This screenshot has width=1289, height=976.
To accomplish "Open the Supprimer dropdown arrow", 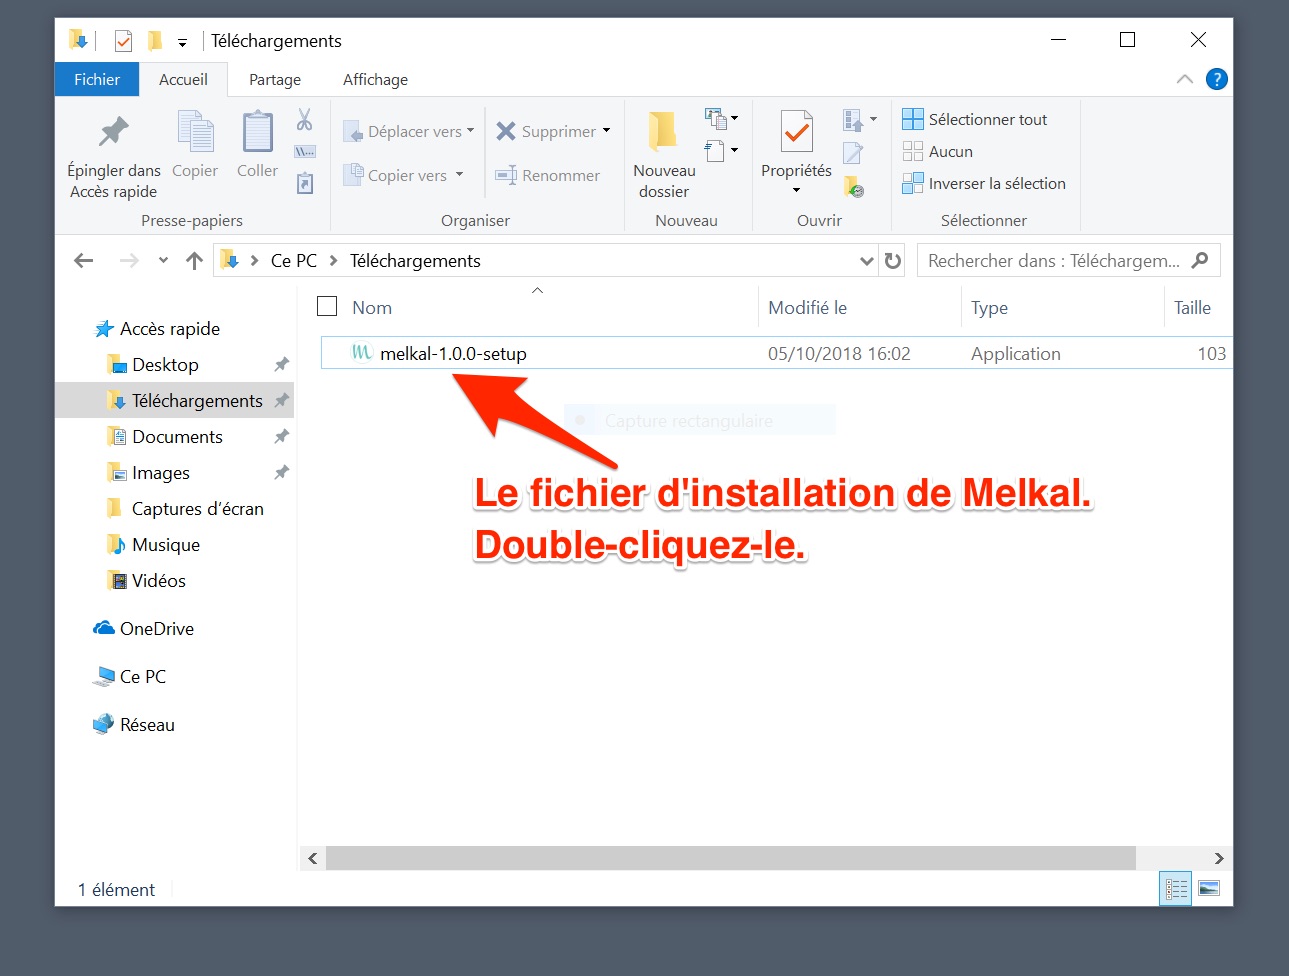I will click(606, 131).
